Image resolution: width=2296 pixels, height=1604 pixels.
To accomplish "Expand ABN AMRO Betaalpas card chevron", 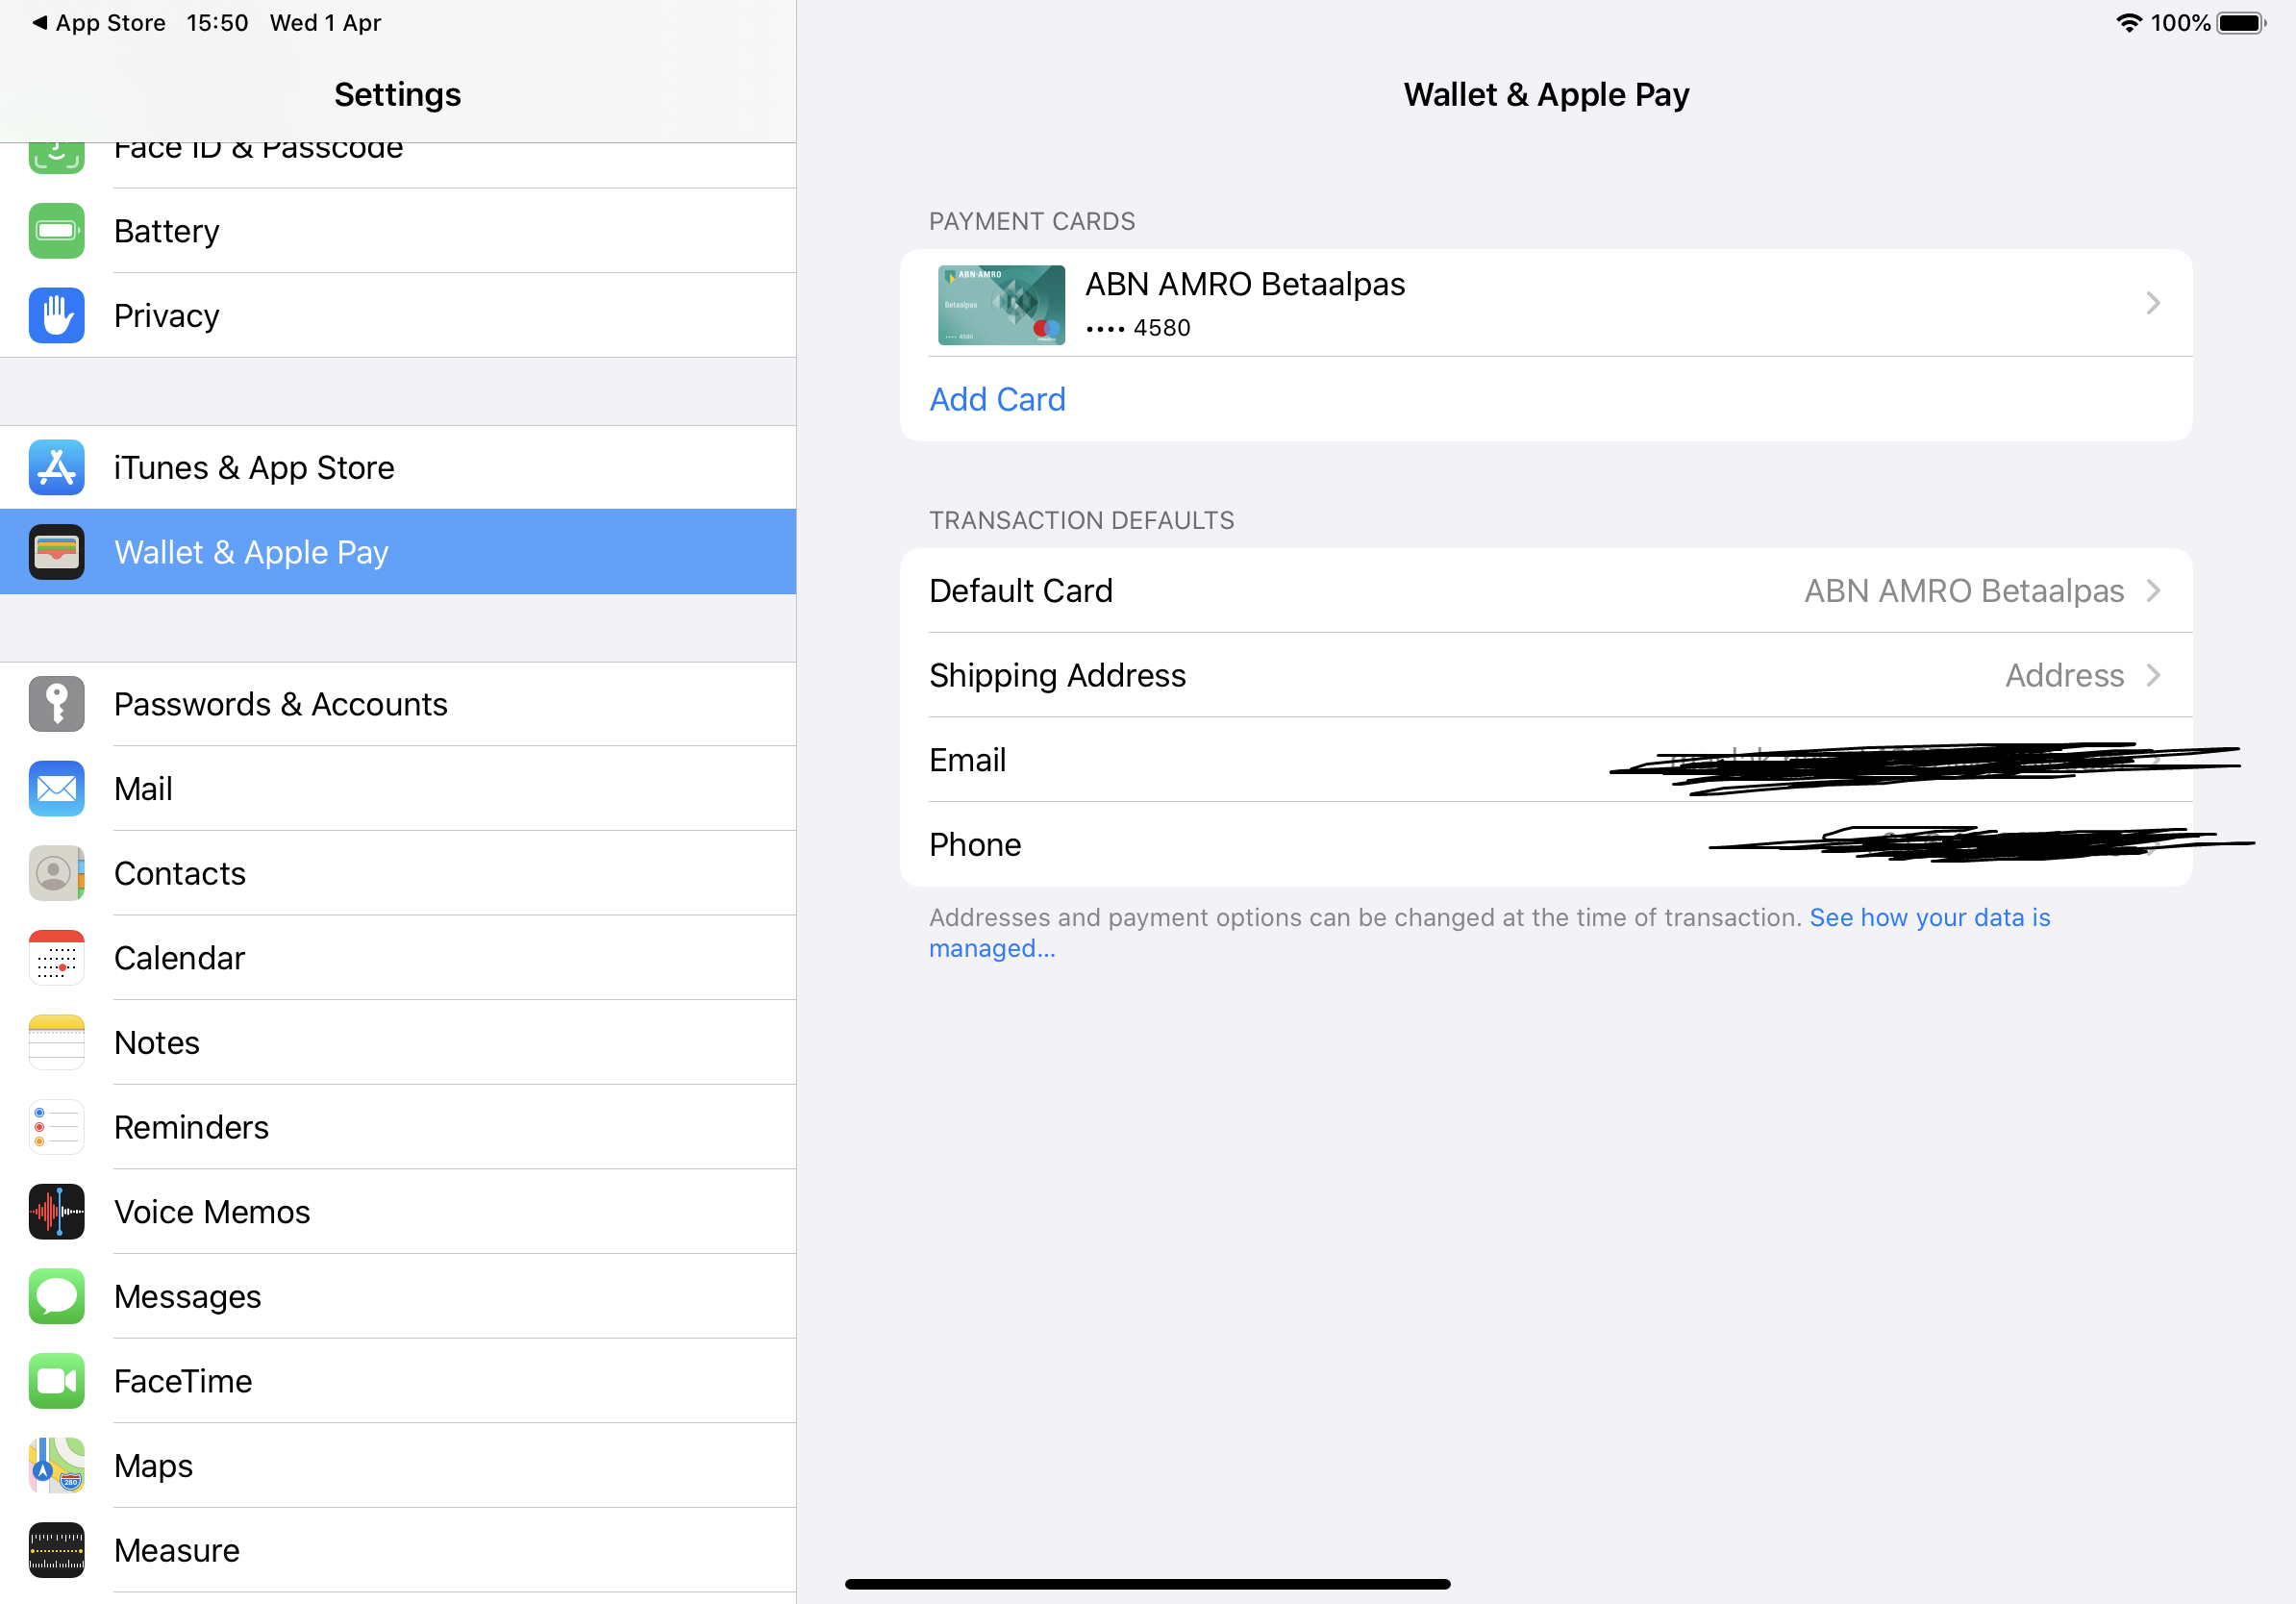I will 2152,303.
